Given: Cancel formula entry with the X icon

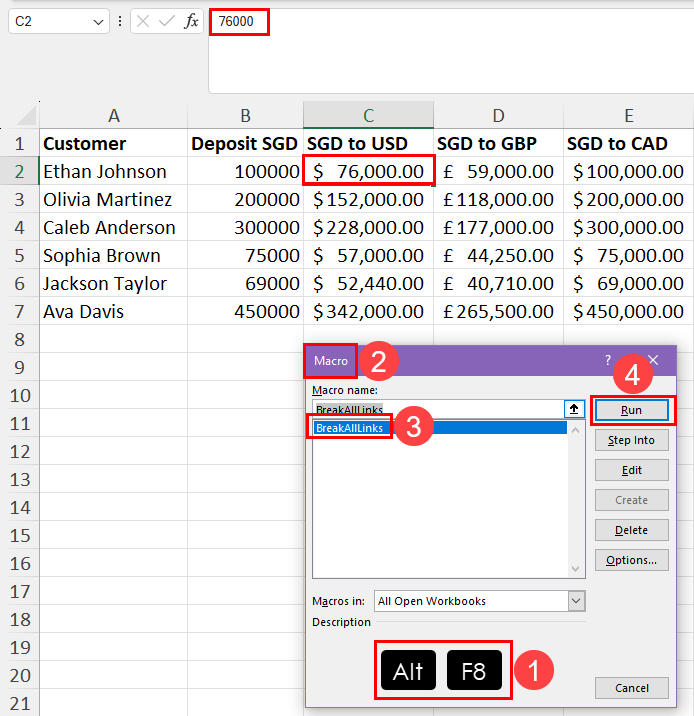Looking at the screenshot, I should (143, 21).
